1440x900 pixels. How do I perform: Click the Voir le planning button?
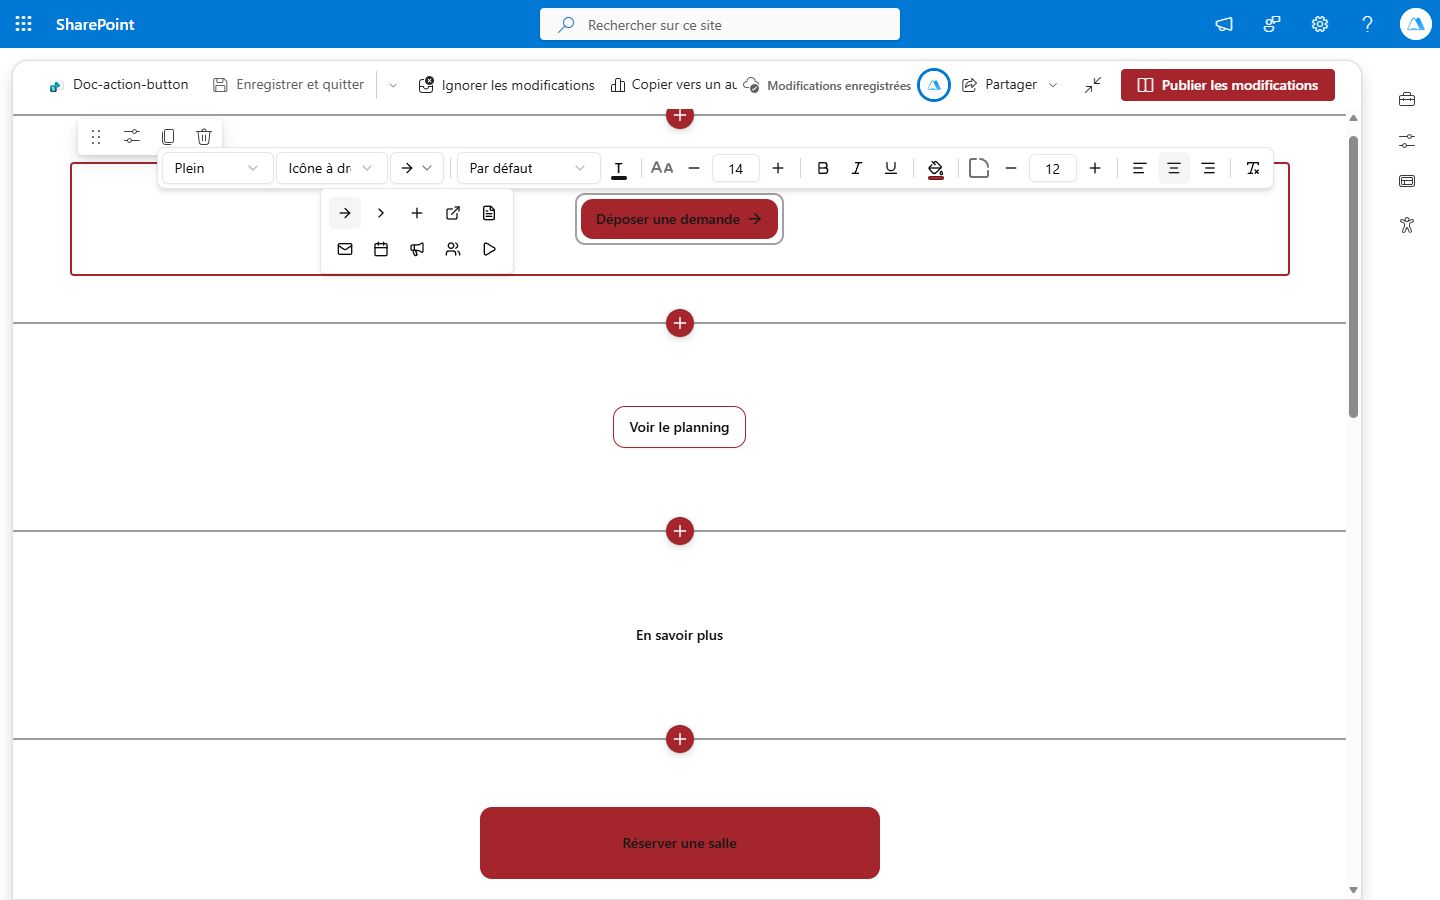679,427
